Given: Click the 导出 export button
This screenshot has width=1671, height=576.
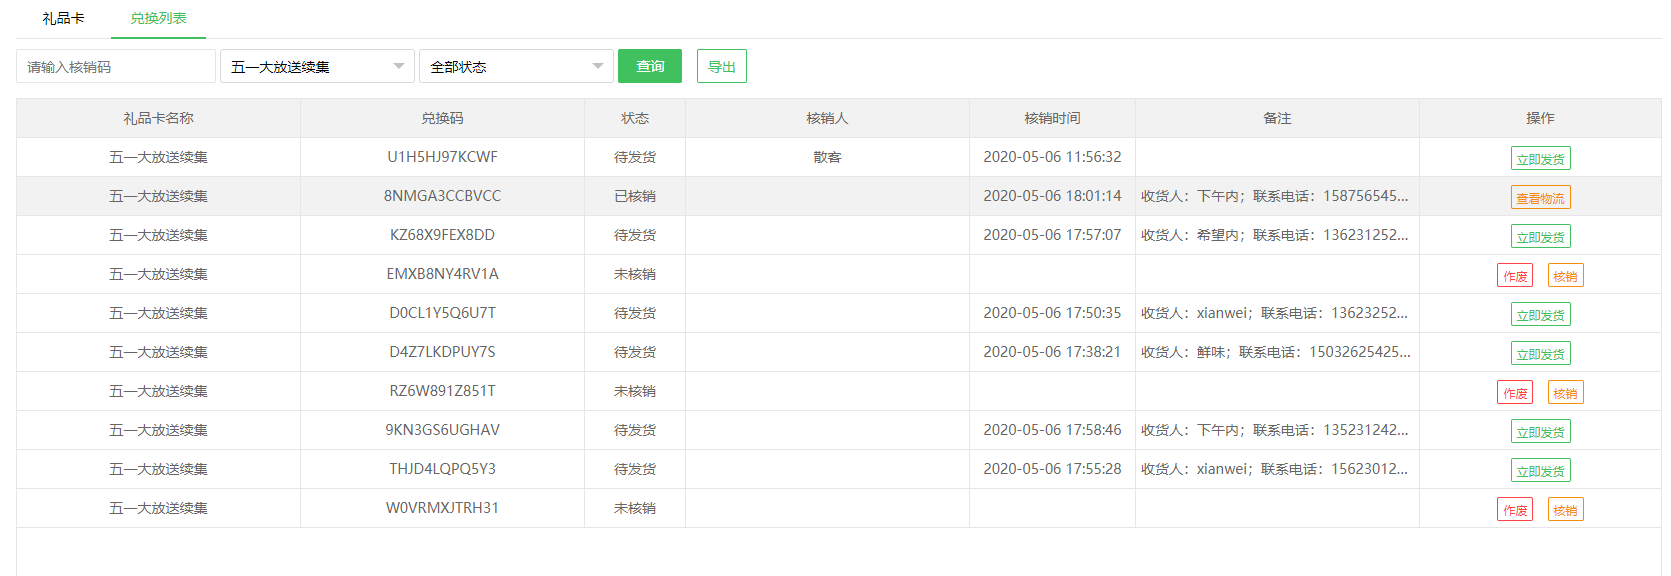Looking at the screenshot, I should click(x=721, y=67).
